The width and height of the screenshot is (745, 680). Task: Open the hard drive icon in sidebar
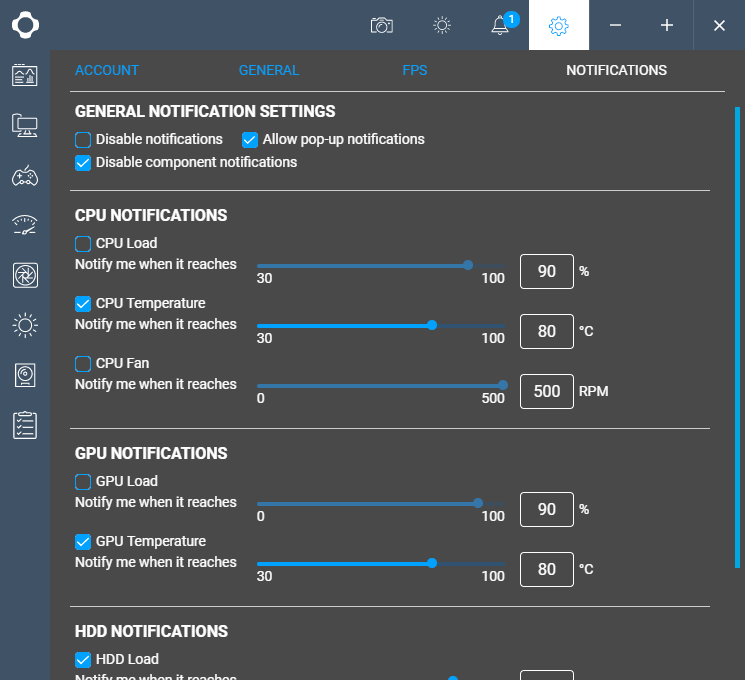[25, 375]
